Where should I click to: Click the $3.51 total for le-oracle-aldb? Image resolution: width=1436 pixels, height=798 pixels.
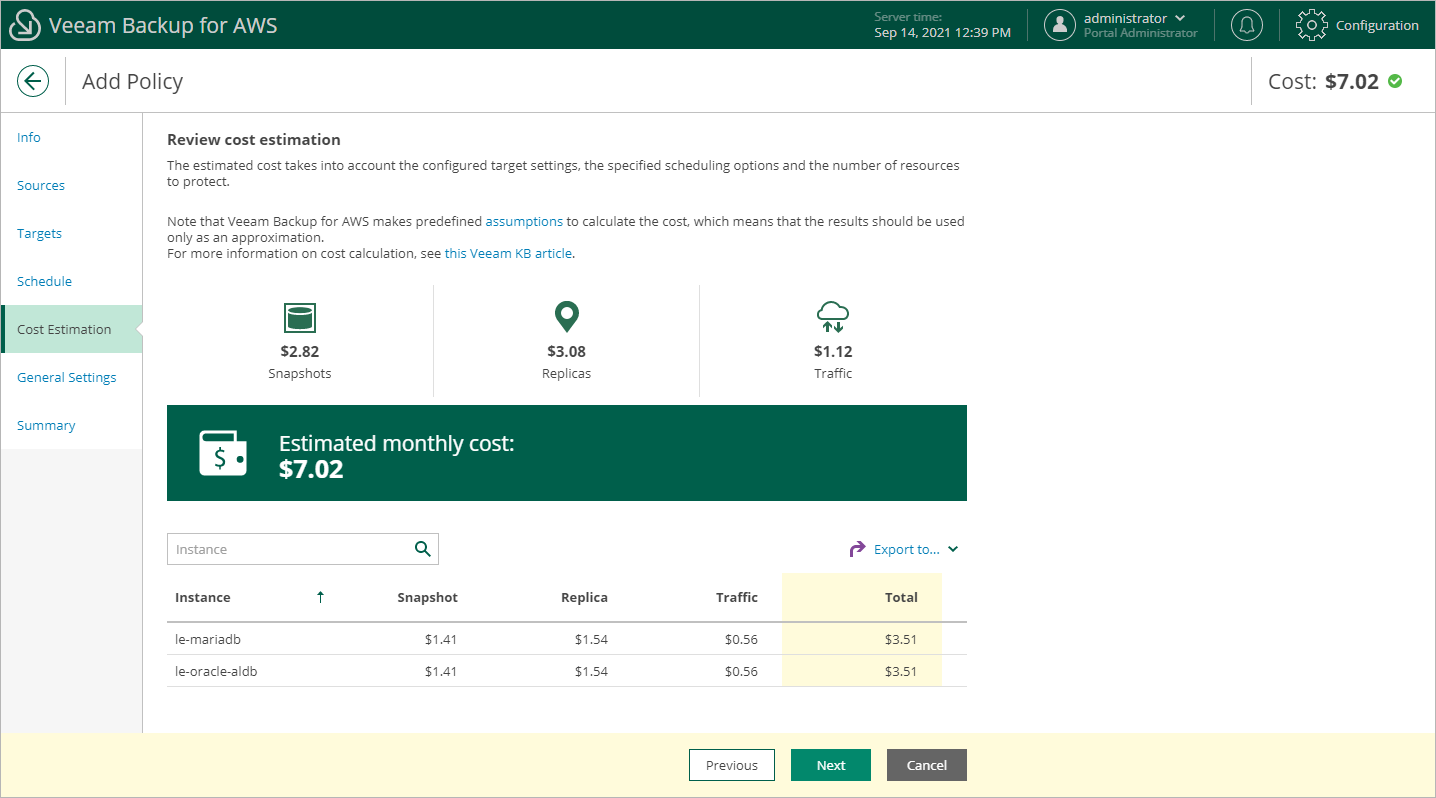tap(901, 671)
